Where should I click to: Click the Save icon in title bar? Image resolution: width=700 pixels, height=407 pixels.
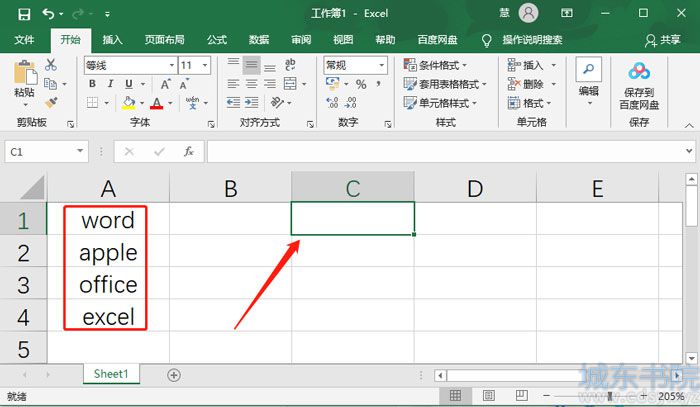[24, 14]
